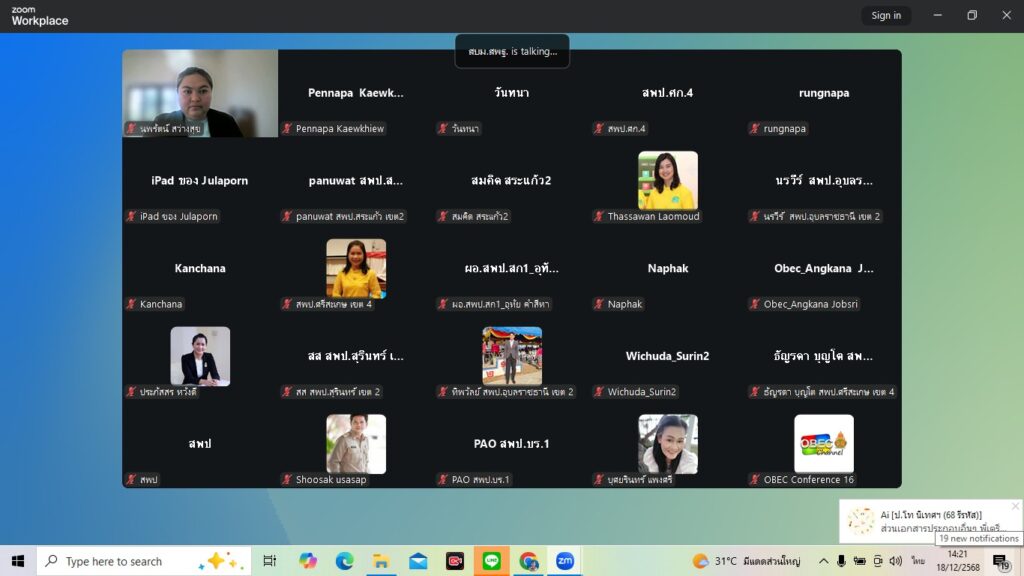Toggle the microphone tray icon
The height and width of the screenshot is (576, 1024).
[841, 561]
